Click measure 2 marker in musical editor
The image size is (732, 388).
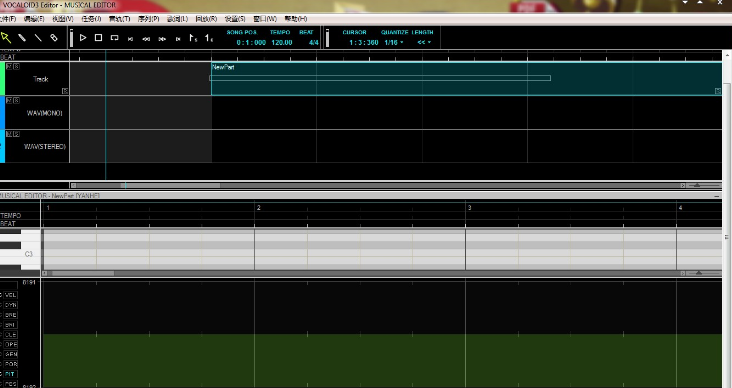click(x=258, y=208)
